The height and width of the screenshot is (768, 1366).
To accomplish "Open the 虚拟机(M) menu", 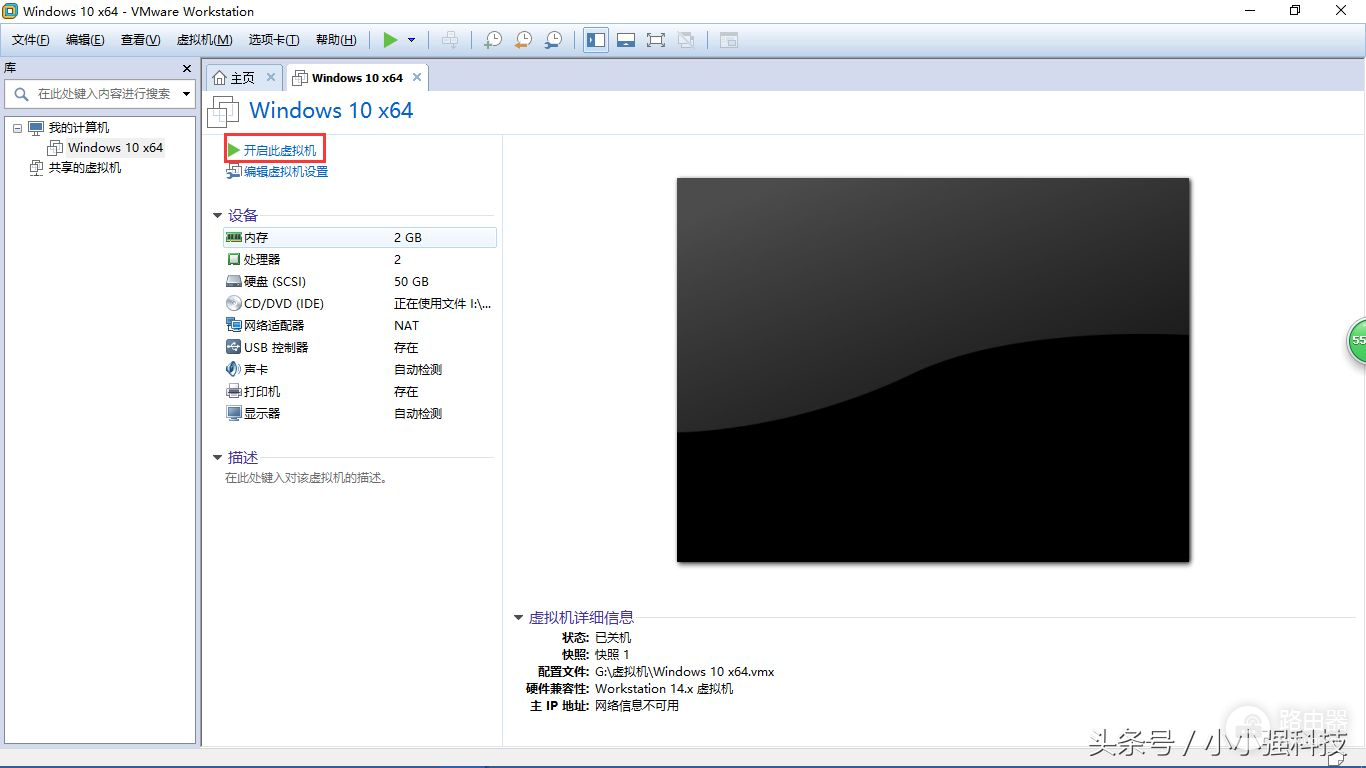I will pos(204,40).
